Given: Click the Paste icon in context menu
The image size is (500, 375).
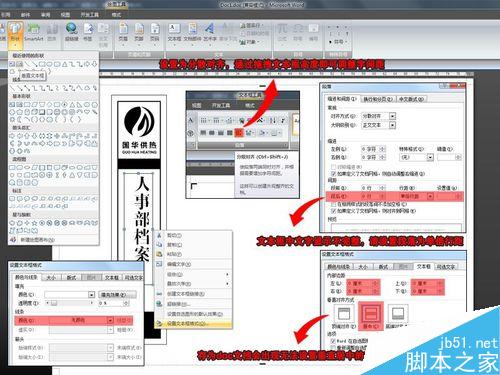Looking at the screenshot, I should click(x=159, y=254).
